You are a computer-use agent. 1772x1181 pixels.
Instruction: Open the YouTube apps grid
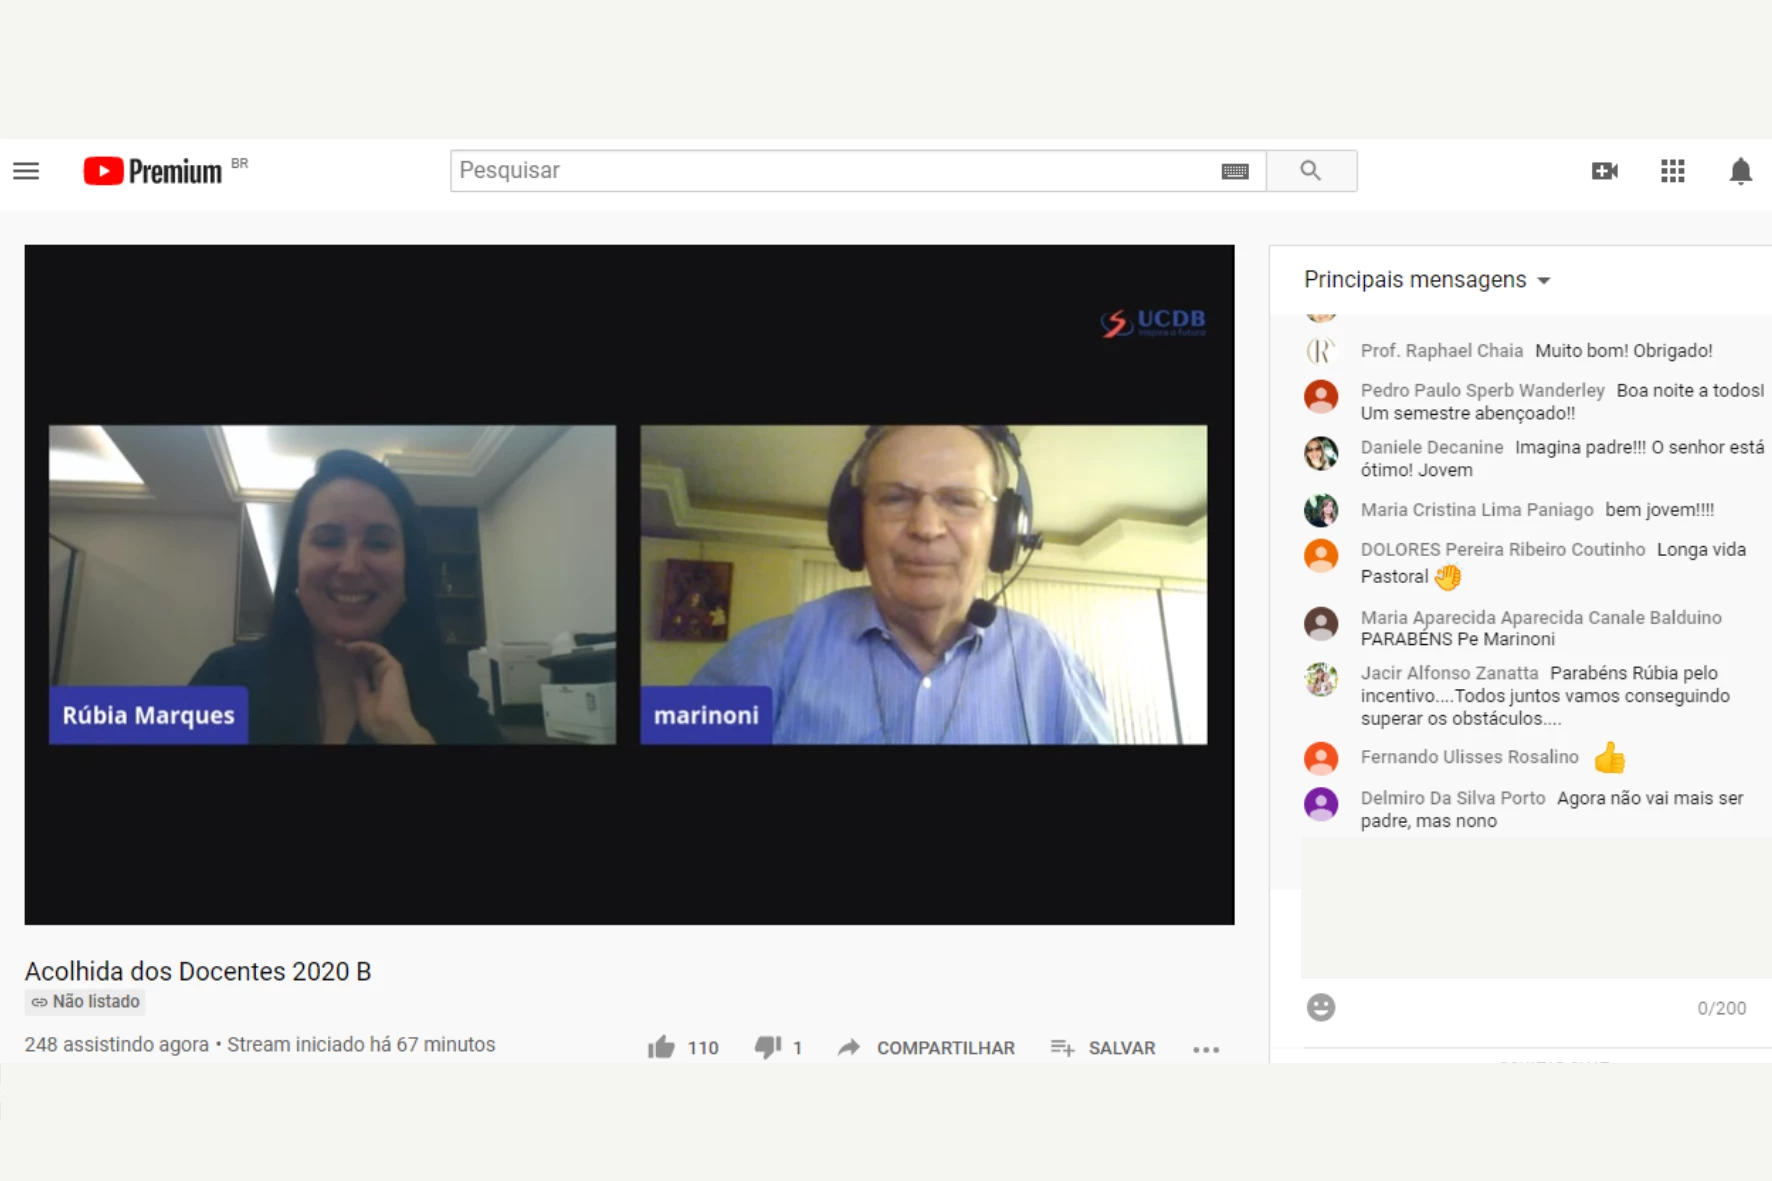point(1672,171)
